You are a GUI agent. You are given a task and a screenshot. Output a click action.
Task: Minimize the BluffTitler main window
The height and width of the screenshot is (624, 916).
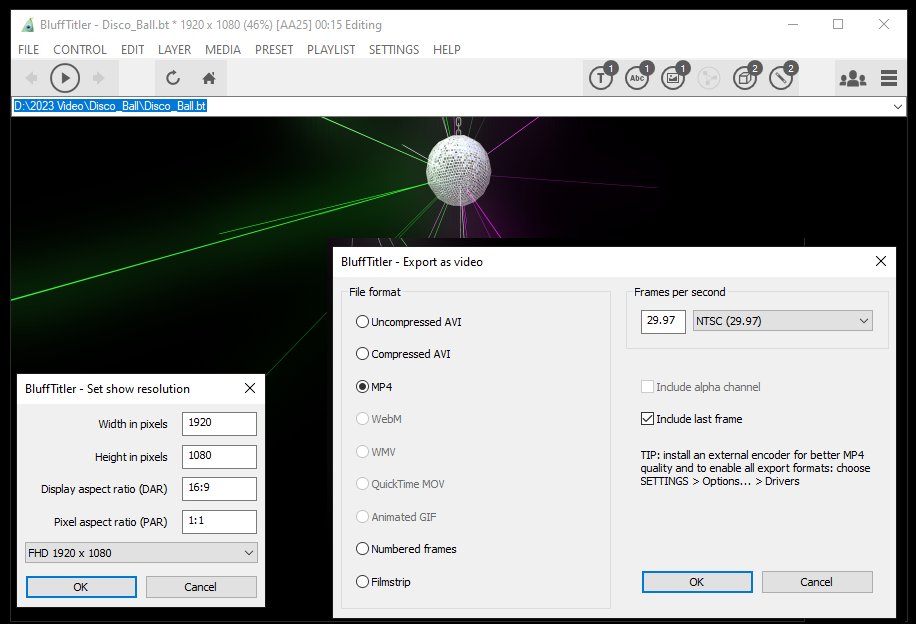pos(793,25)
